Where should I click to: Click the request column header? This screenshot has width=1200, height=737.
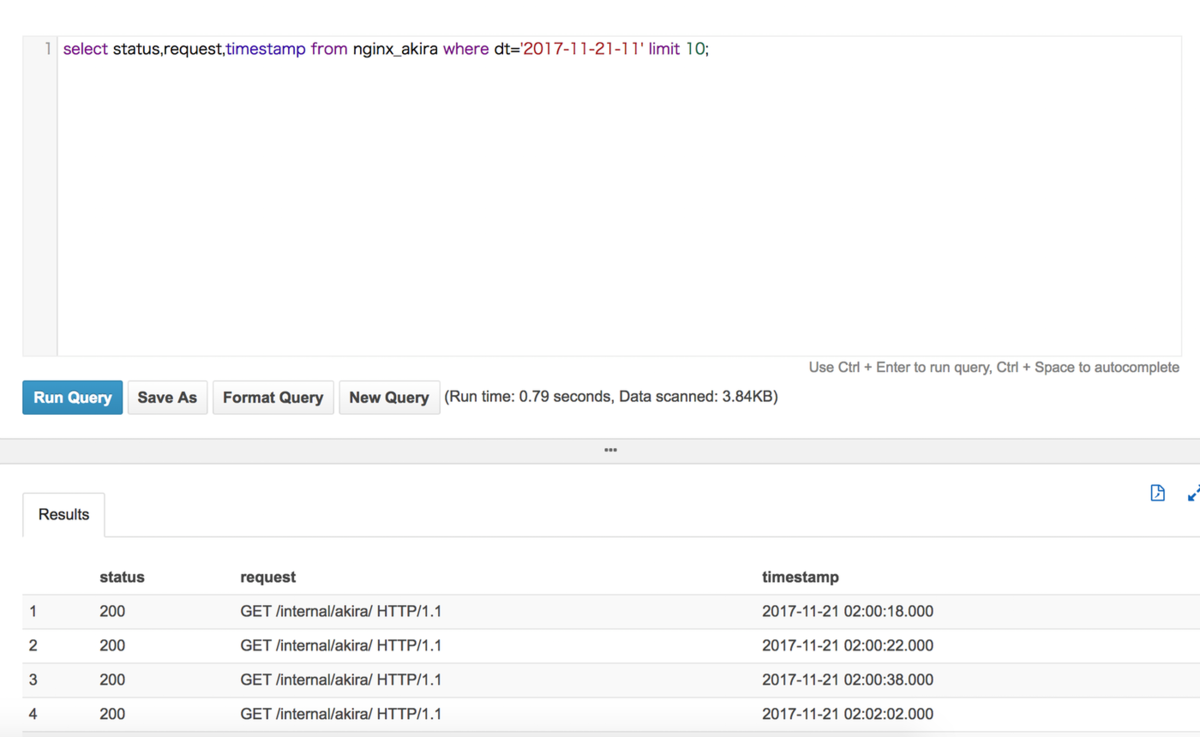coord(268,577)
